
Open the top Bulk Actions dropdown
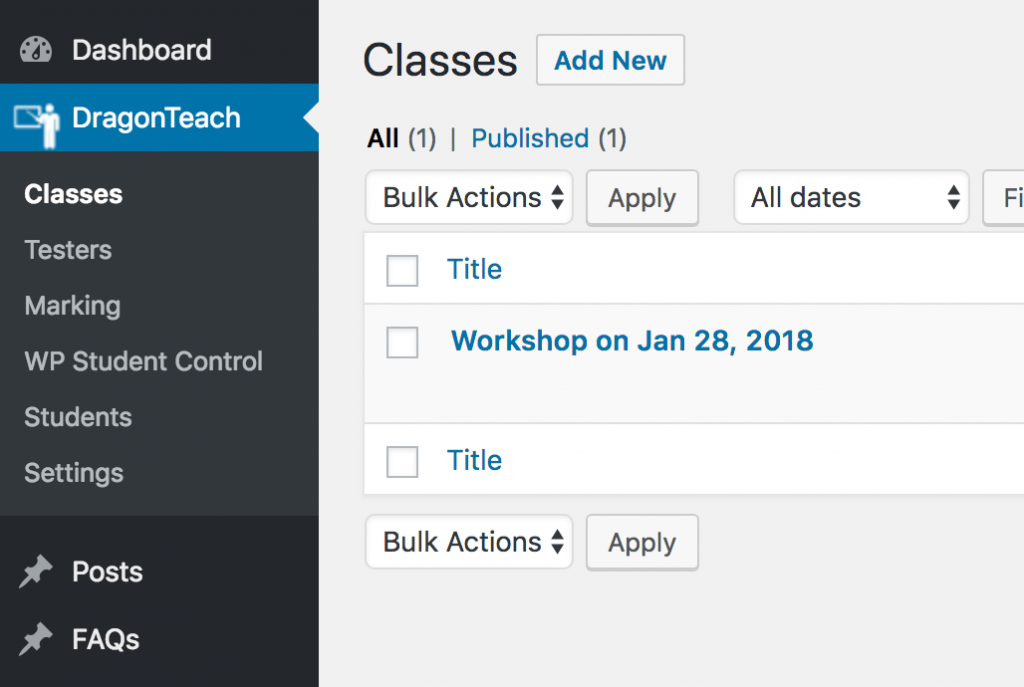pos(469,197)
